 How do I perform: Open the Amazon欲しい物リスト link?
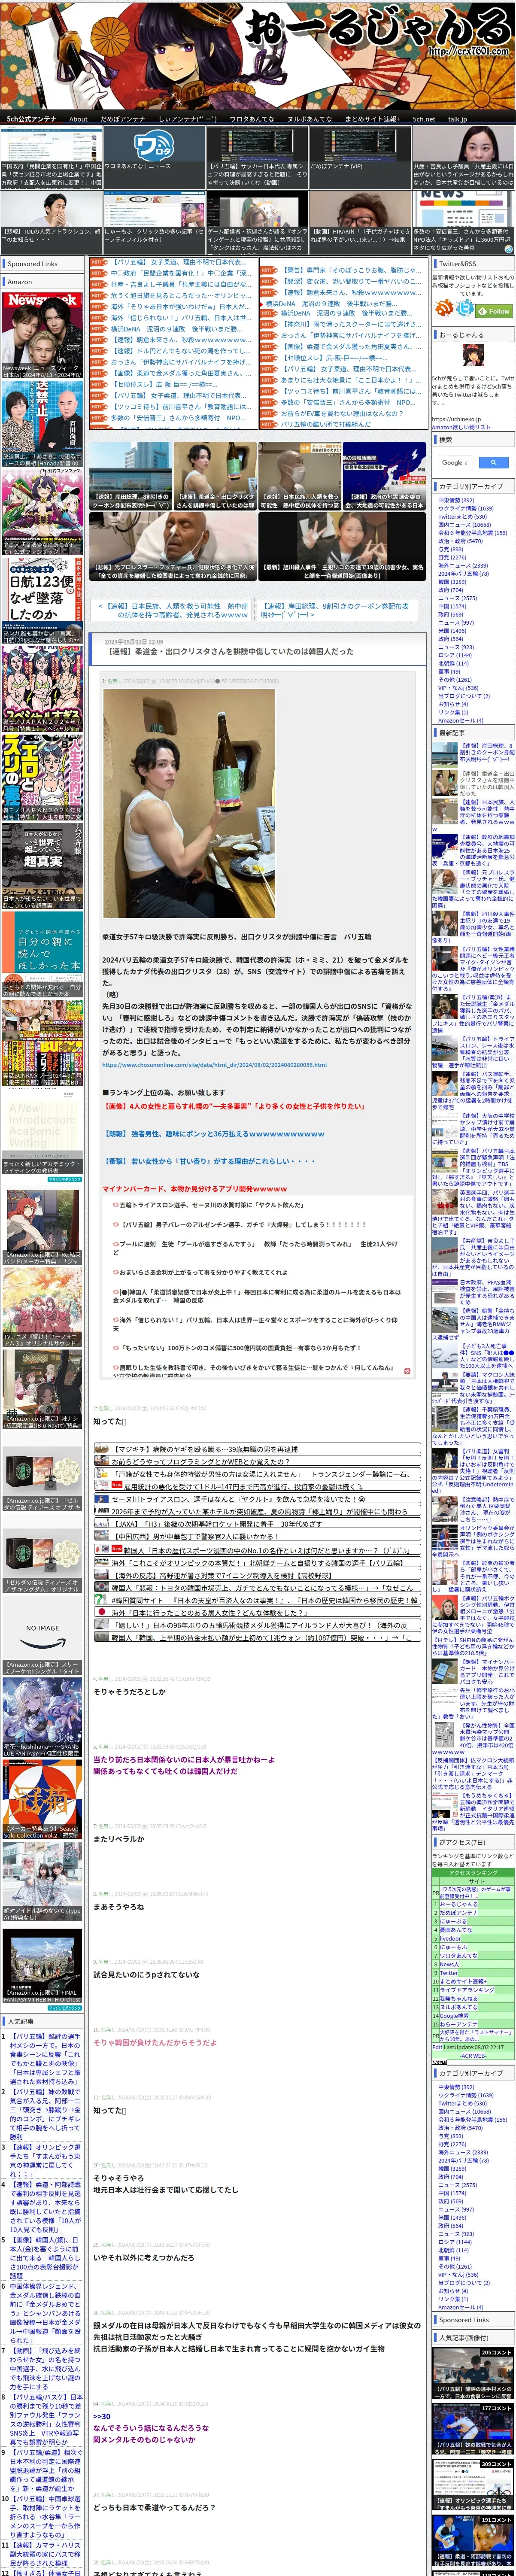(461, 427)
